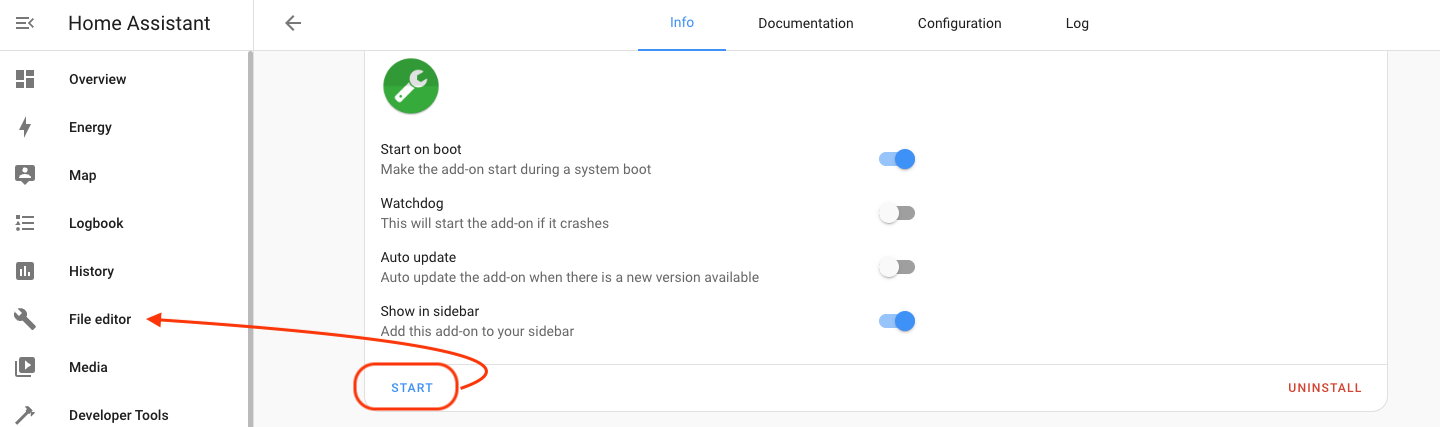Click the red UNINSTALL button

[1324, 388]
